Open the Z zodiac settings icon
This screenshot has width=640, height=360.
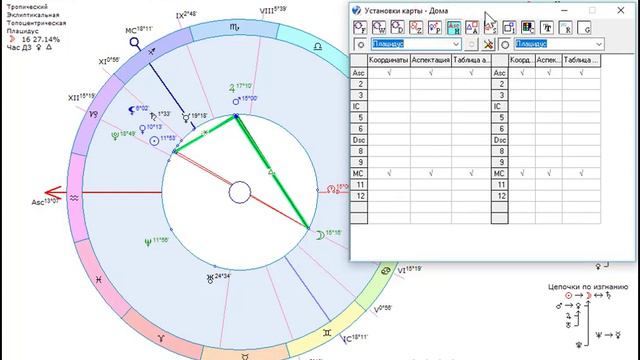[416, 27]
